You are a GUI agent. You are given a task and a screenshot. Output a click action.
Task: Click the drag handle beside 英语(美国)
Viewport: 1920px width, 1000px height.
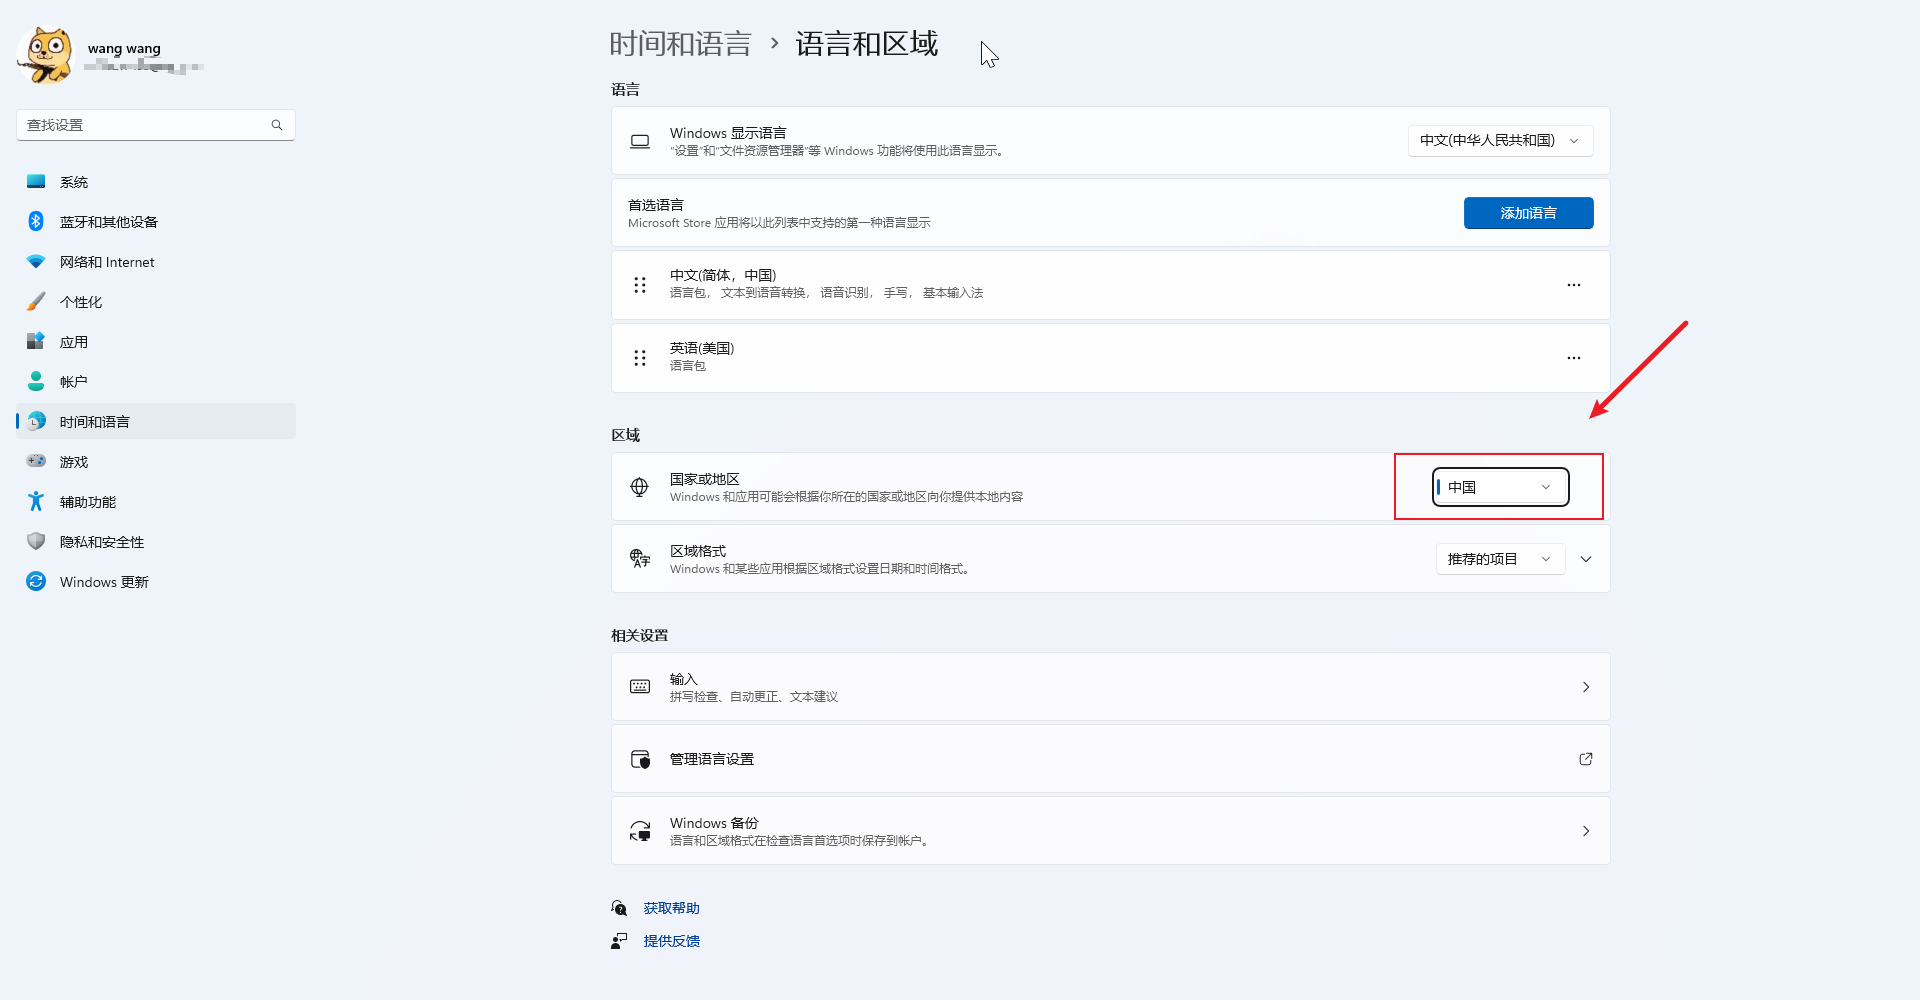pyautogui.click(x=640, y=358)
